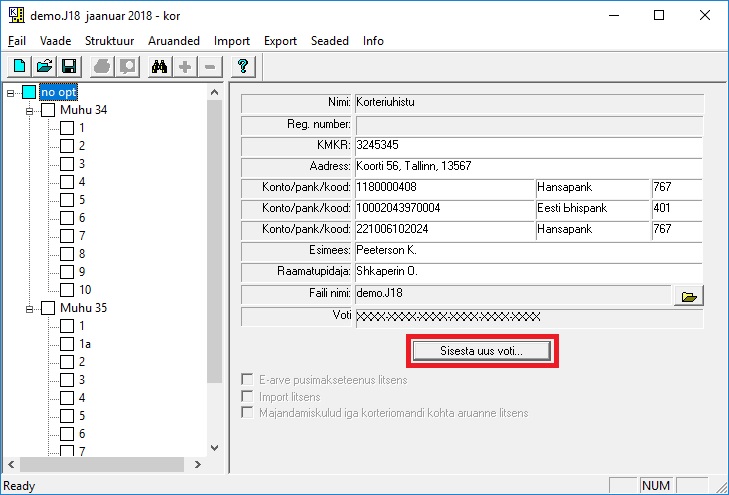Click the Raamatupidaja field Shkaperin O.
Screen dimensions: 729x495
(530, 272)
